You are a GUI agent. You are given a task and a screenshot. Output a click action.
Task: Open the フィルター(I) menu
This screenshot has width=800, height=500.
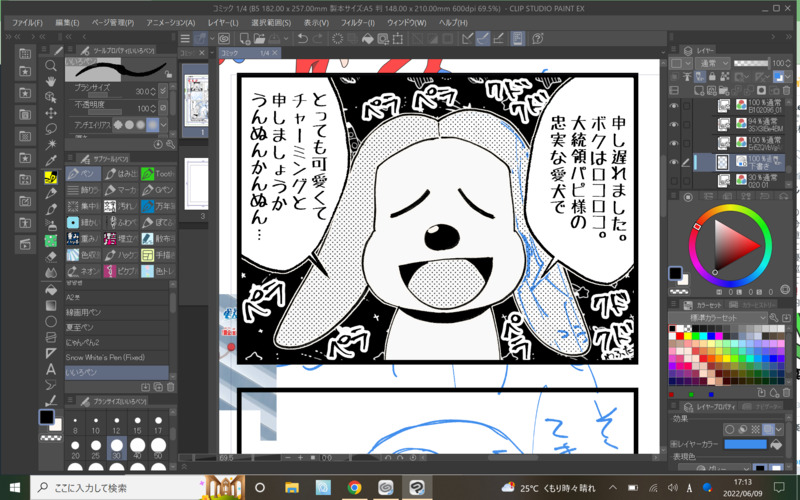(358, 22)
